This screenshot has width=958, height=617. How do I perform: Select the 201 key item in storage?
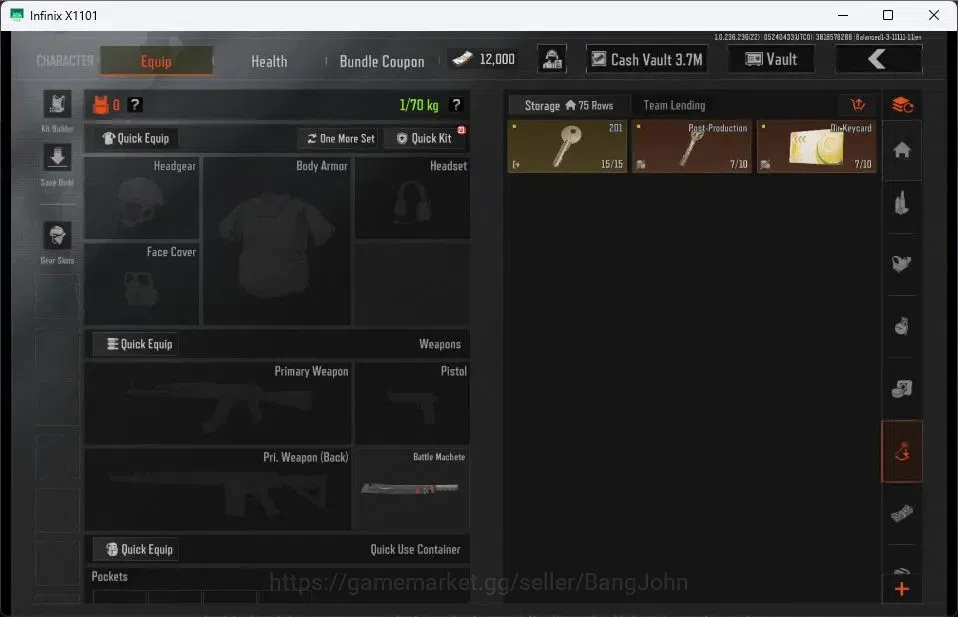coord(568,146)
